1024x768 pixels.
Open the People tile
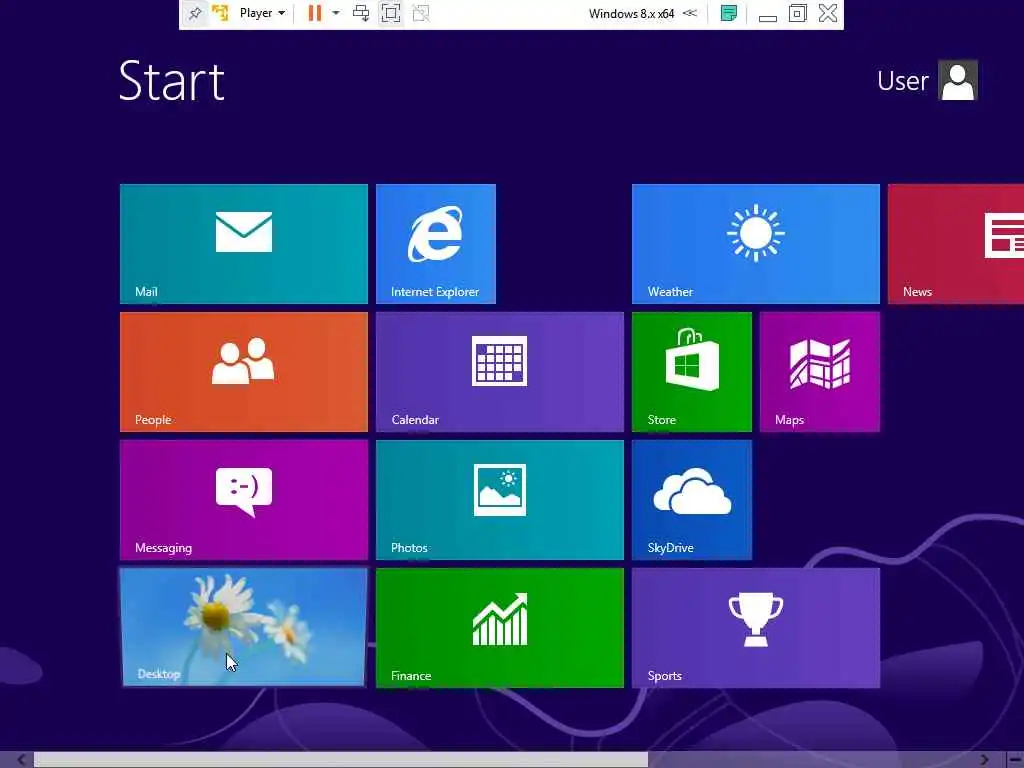pos(244,372)
